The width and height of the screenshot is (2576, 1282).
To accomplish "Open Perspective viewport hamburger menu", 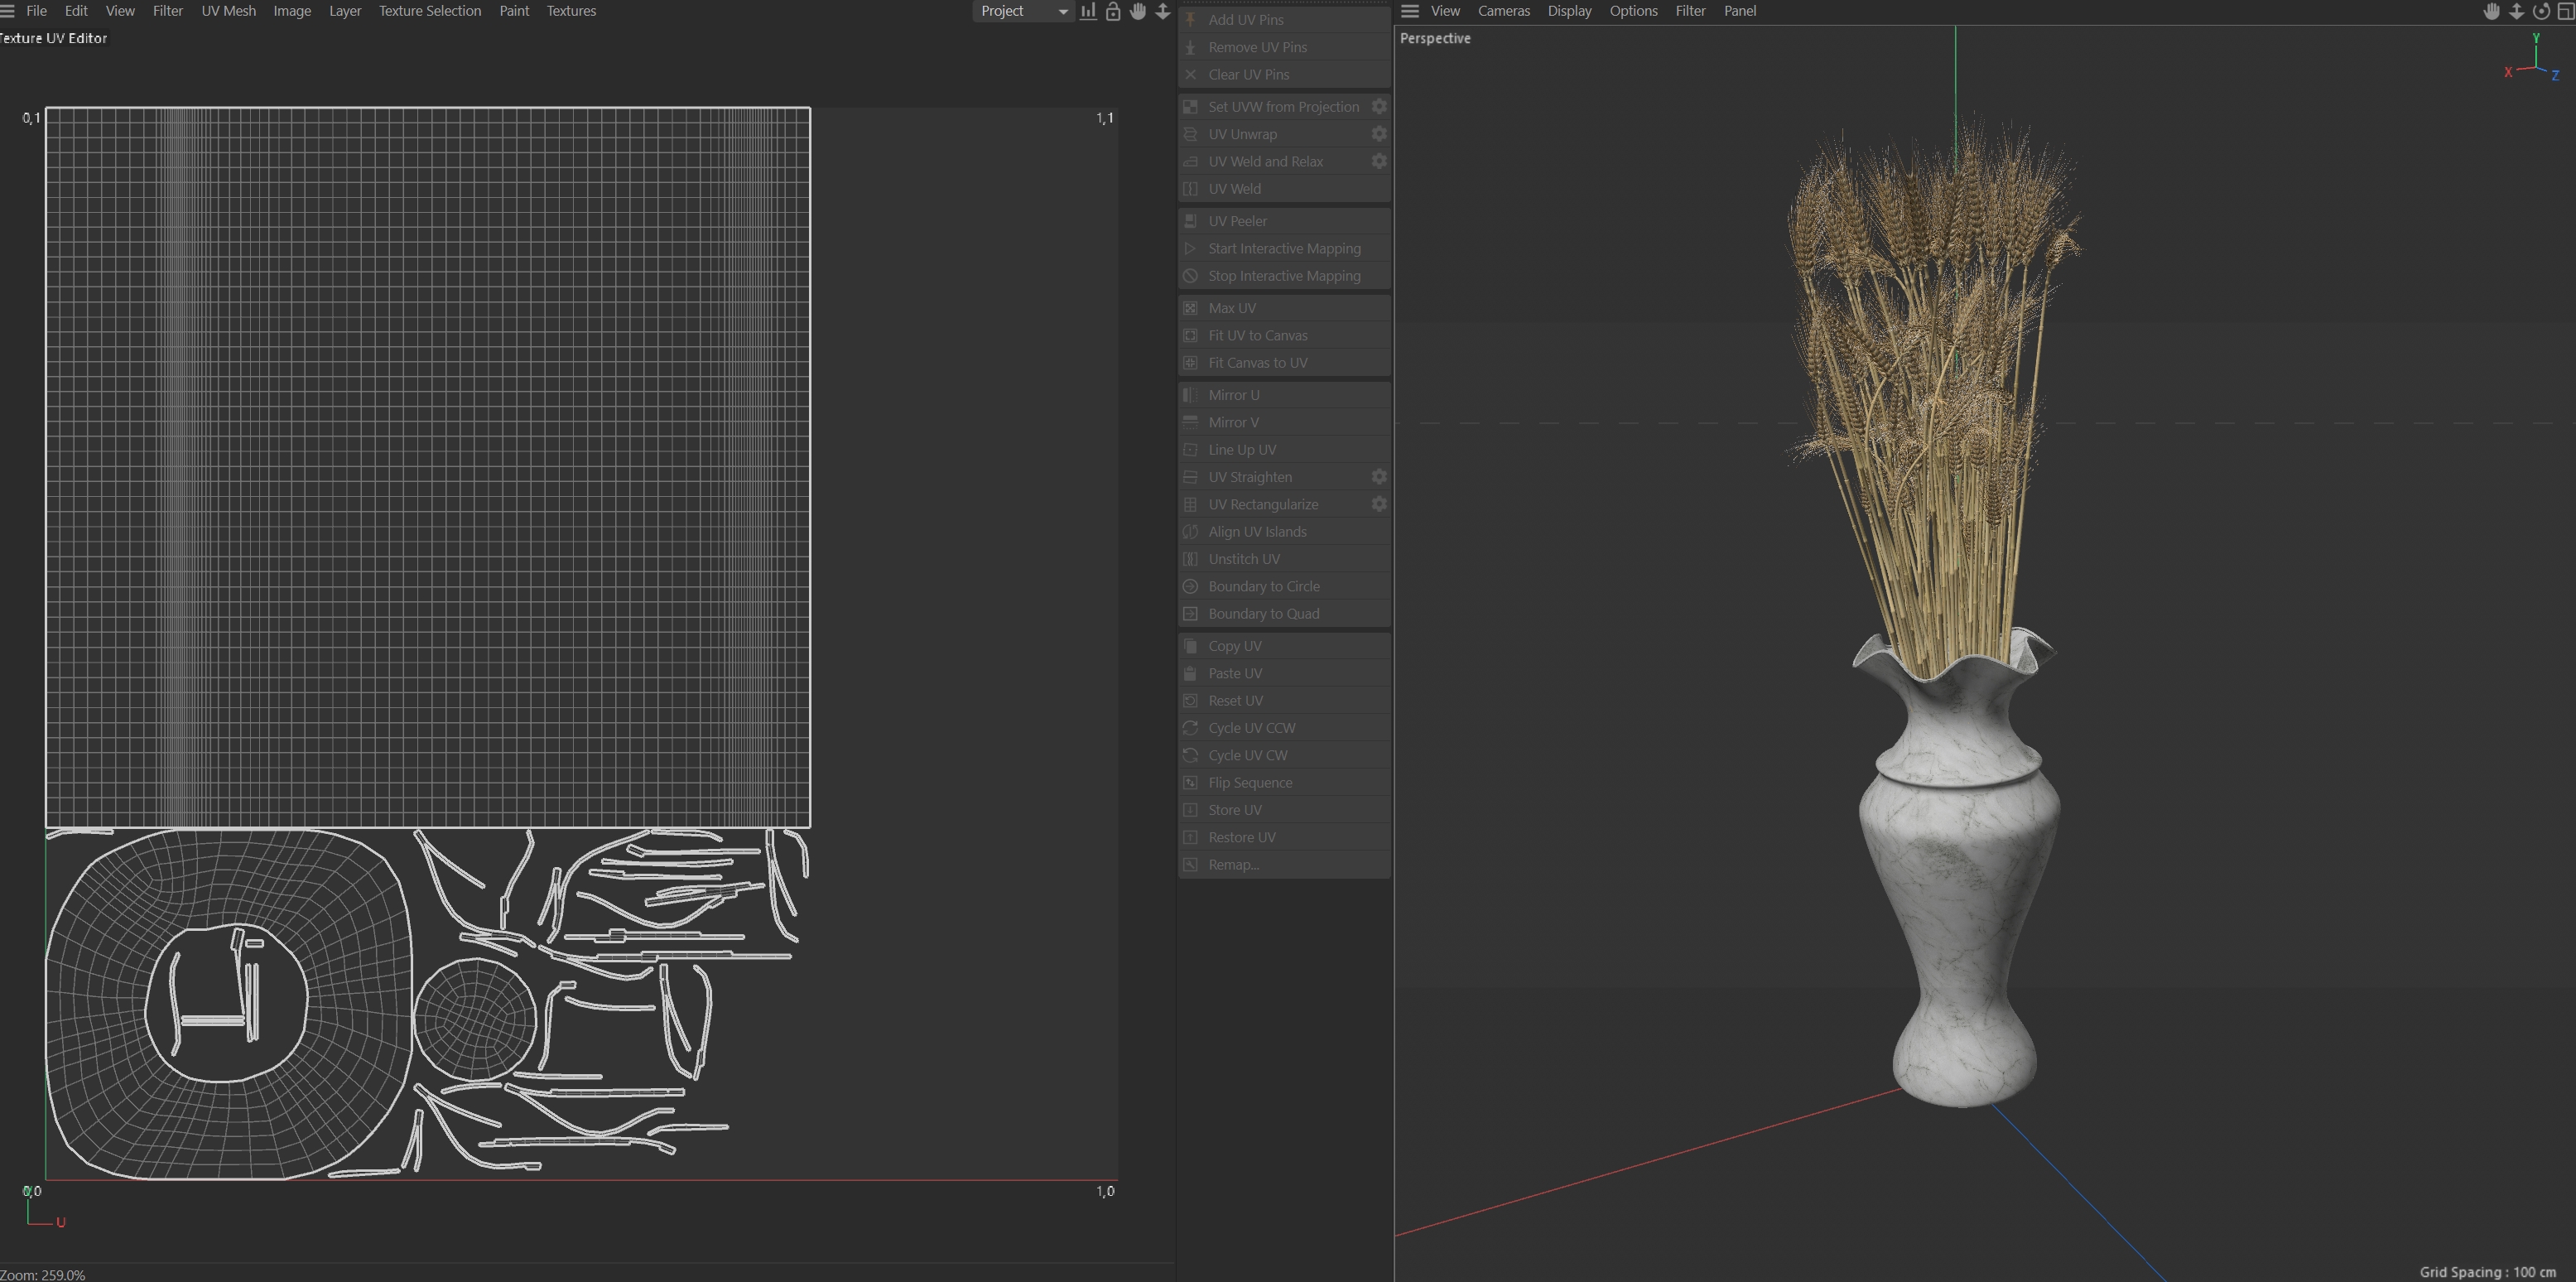I will pos(1410,11).
